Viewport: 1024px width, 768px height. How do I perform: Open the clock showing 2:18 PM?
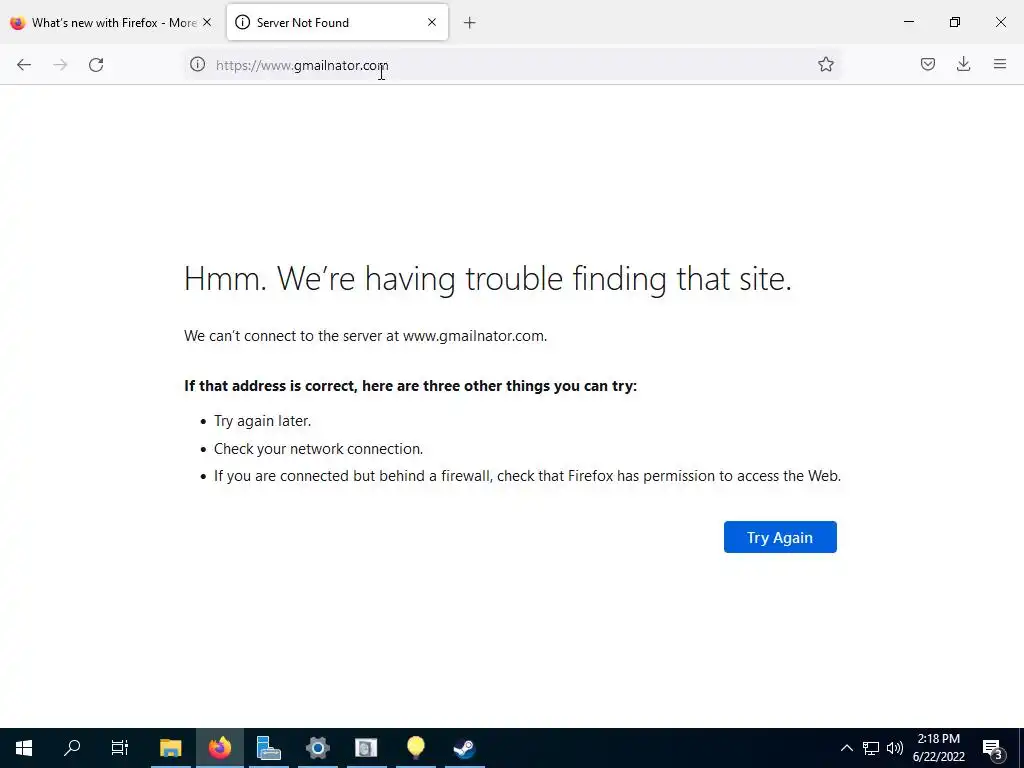tap(938, 748)
